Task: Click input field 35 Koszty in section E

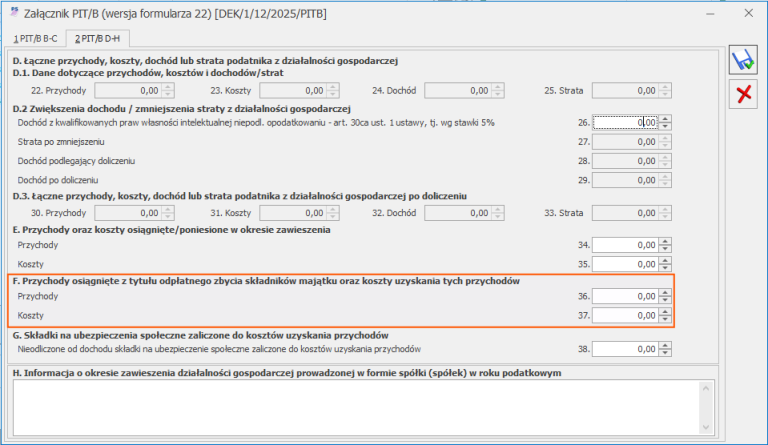Action: (x=625, y=264)
